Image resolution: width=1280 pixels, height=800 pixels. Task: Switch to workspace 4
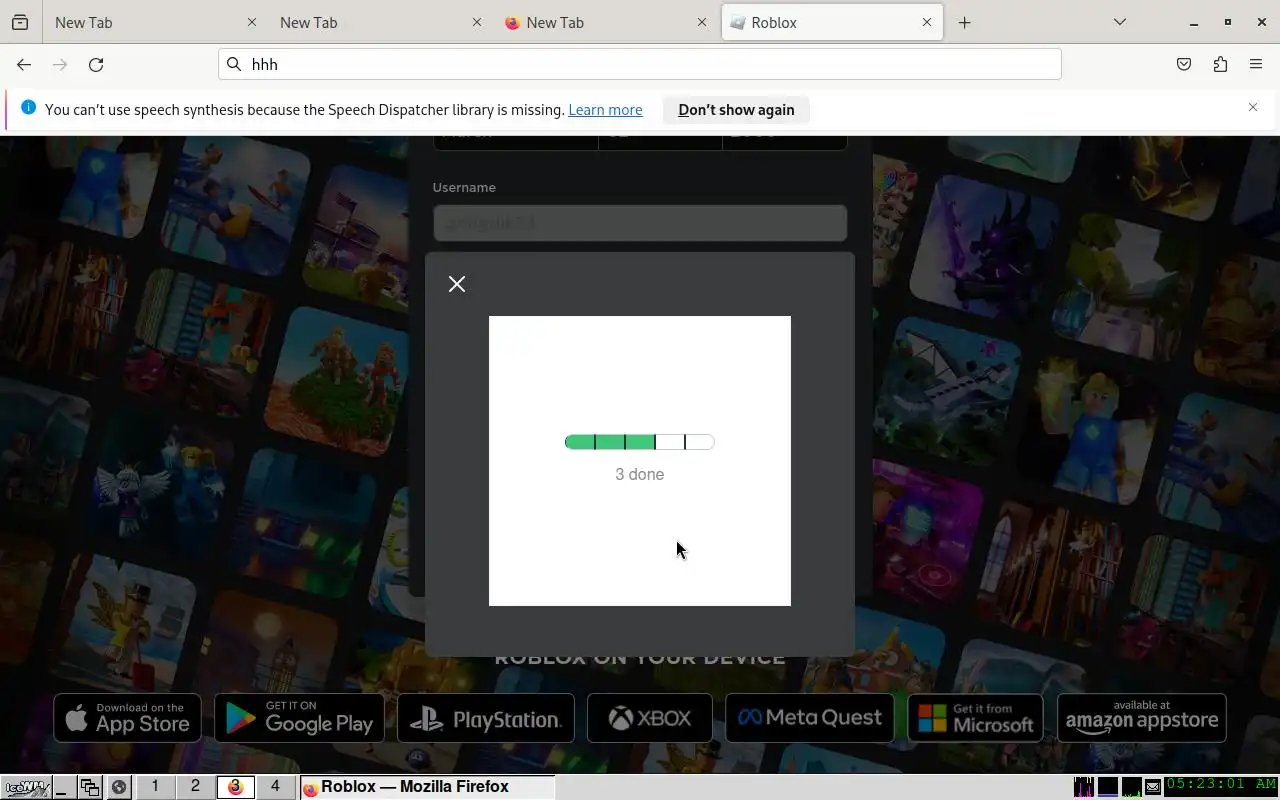click(x=275, y=787)
